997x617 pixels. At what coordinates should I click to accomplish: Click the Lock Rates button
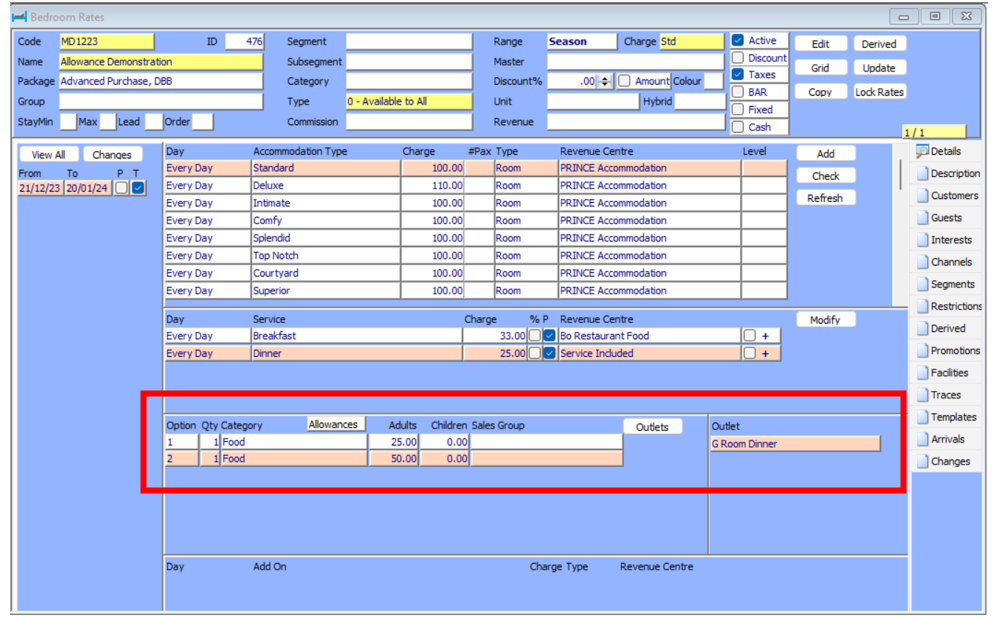pyautogui.click(x=879, y=92)
